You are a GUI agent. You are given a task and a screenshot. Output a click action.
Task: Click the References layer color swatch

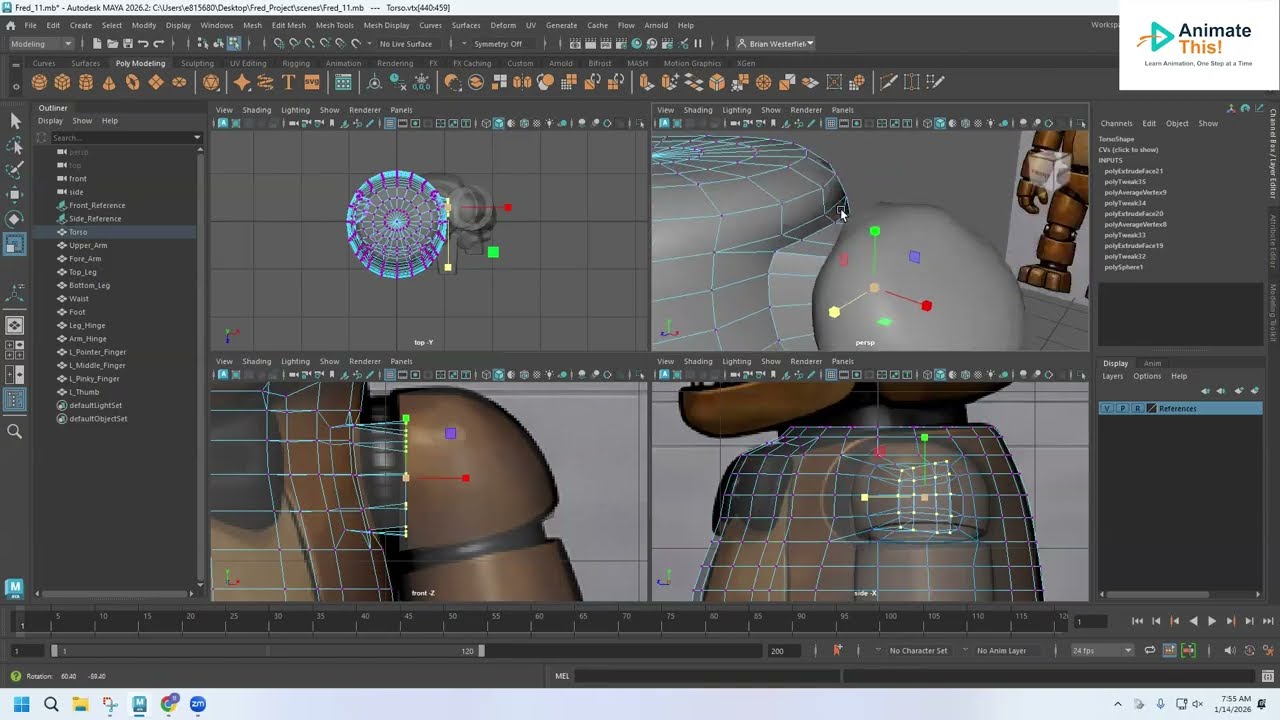(x=1152, y=408)
